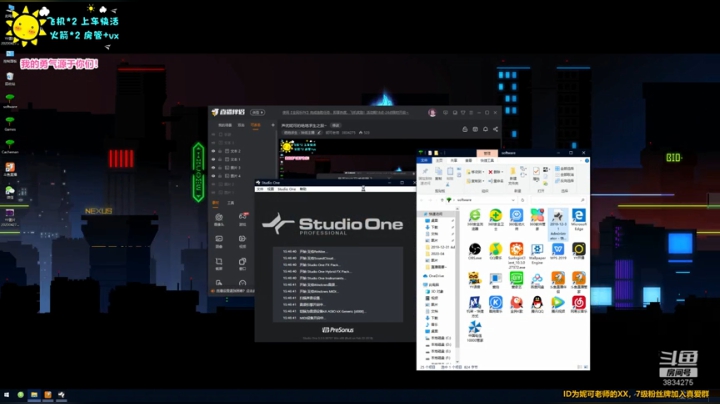720x404 pixels.
Task: Select the Kugou blue K icon
Action: click(495, 303)
